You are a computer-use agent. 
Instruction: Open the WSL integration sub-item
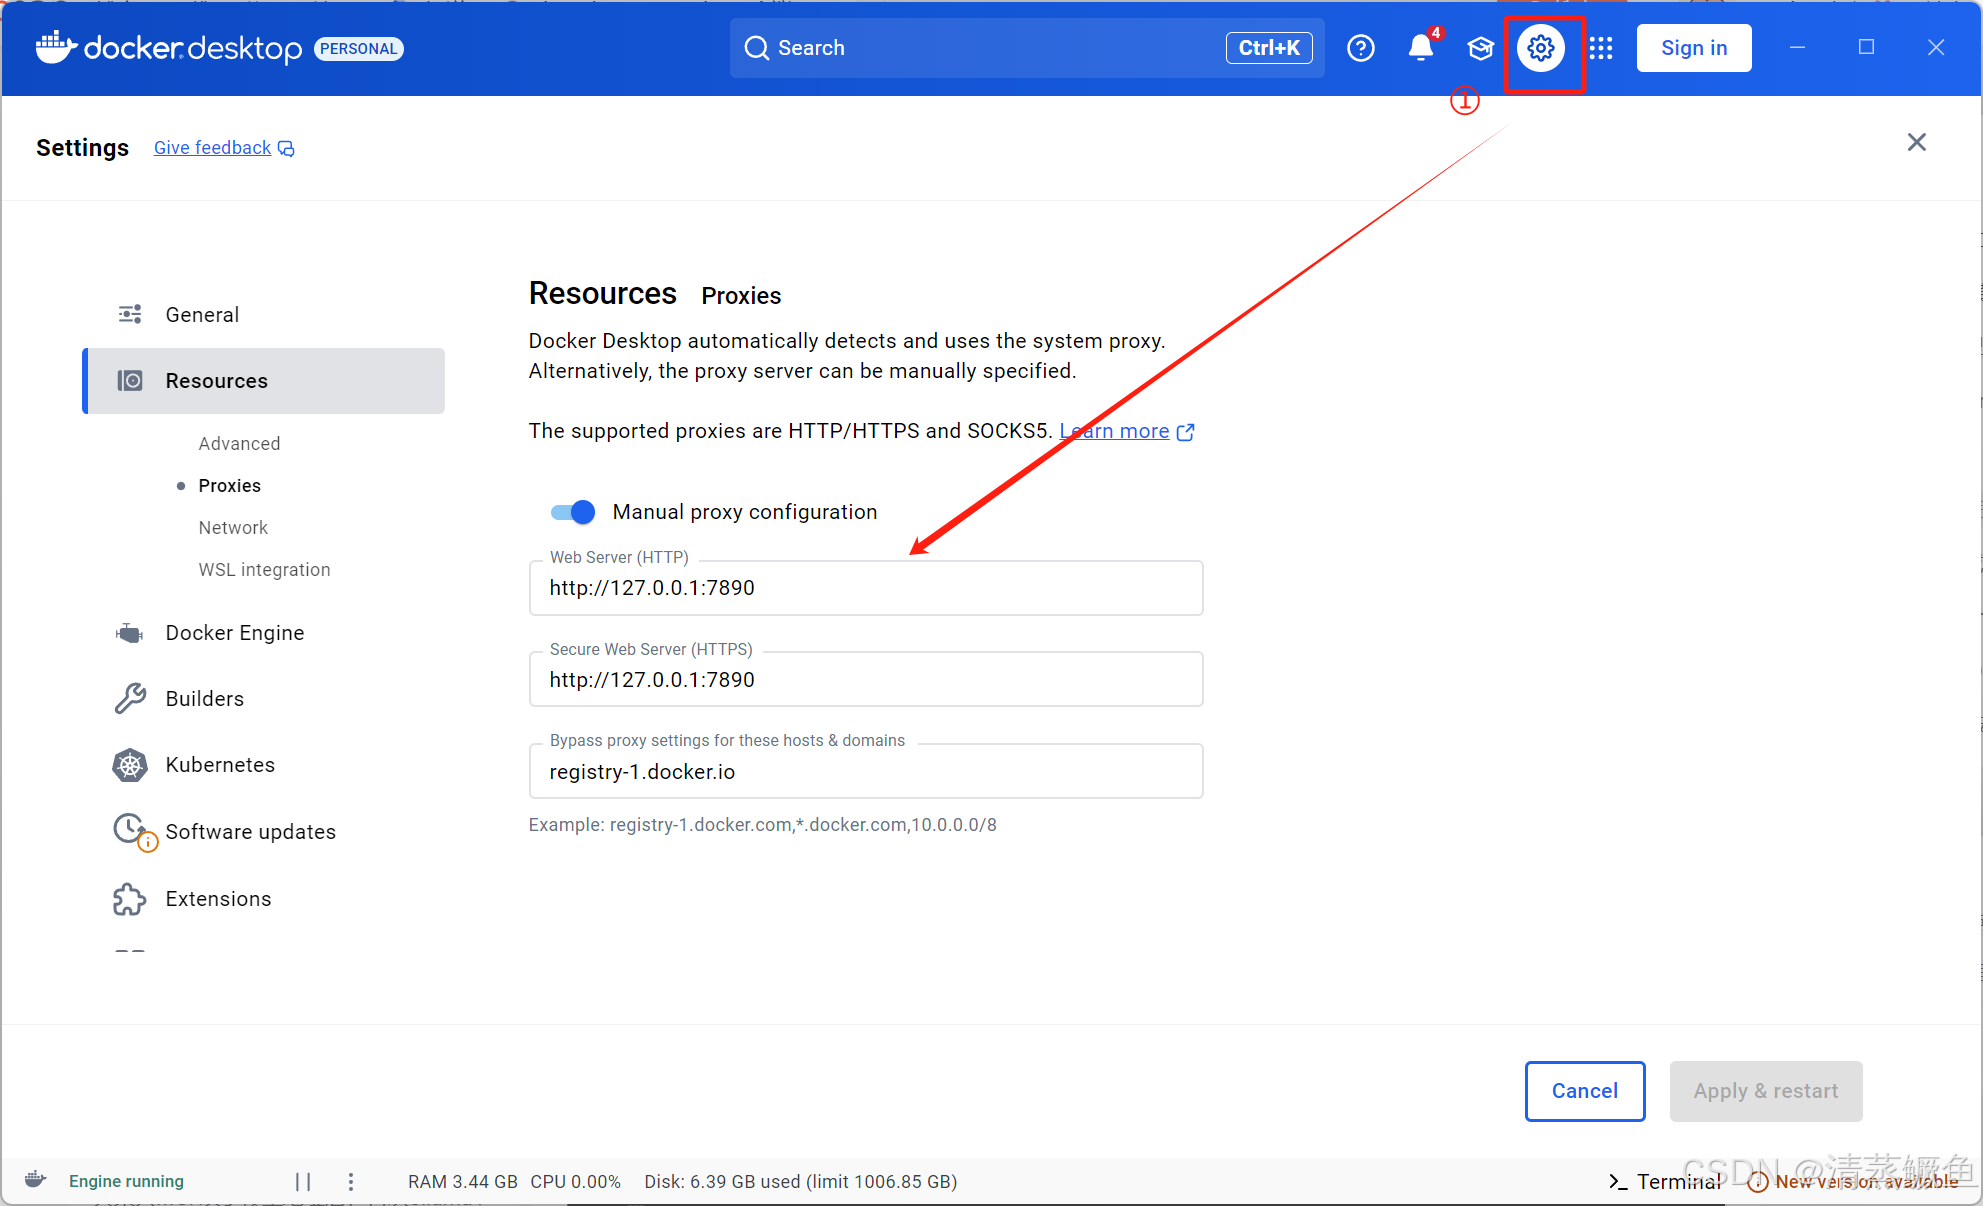click(264, 570)
